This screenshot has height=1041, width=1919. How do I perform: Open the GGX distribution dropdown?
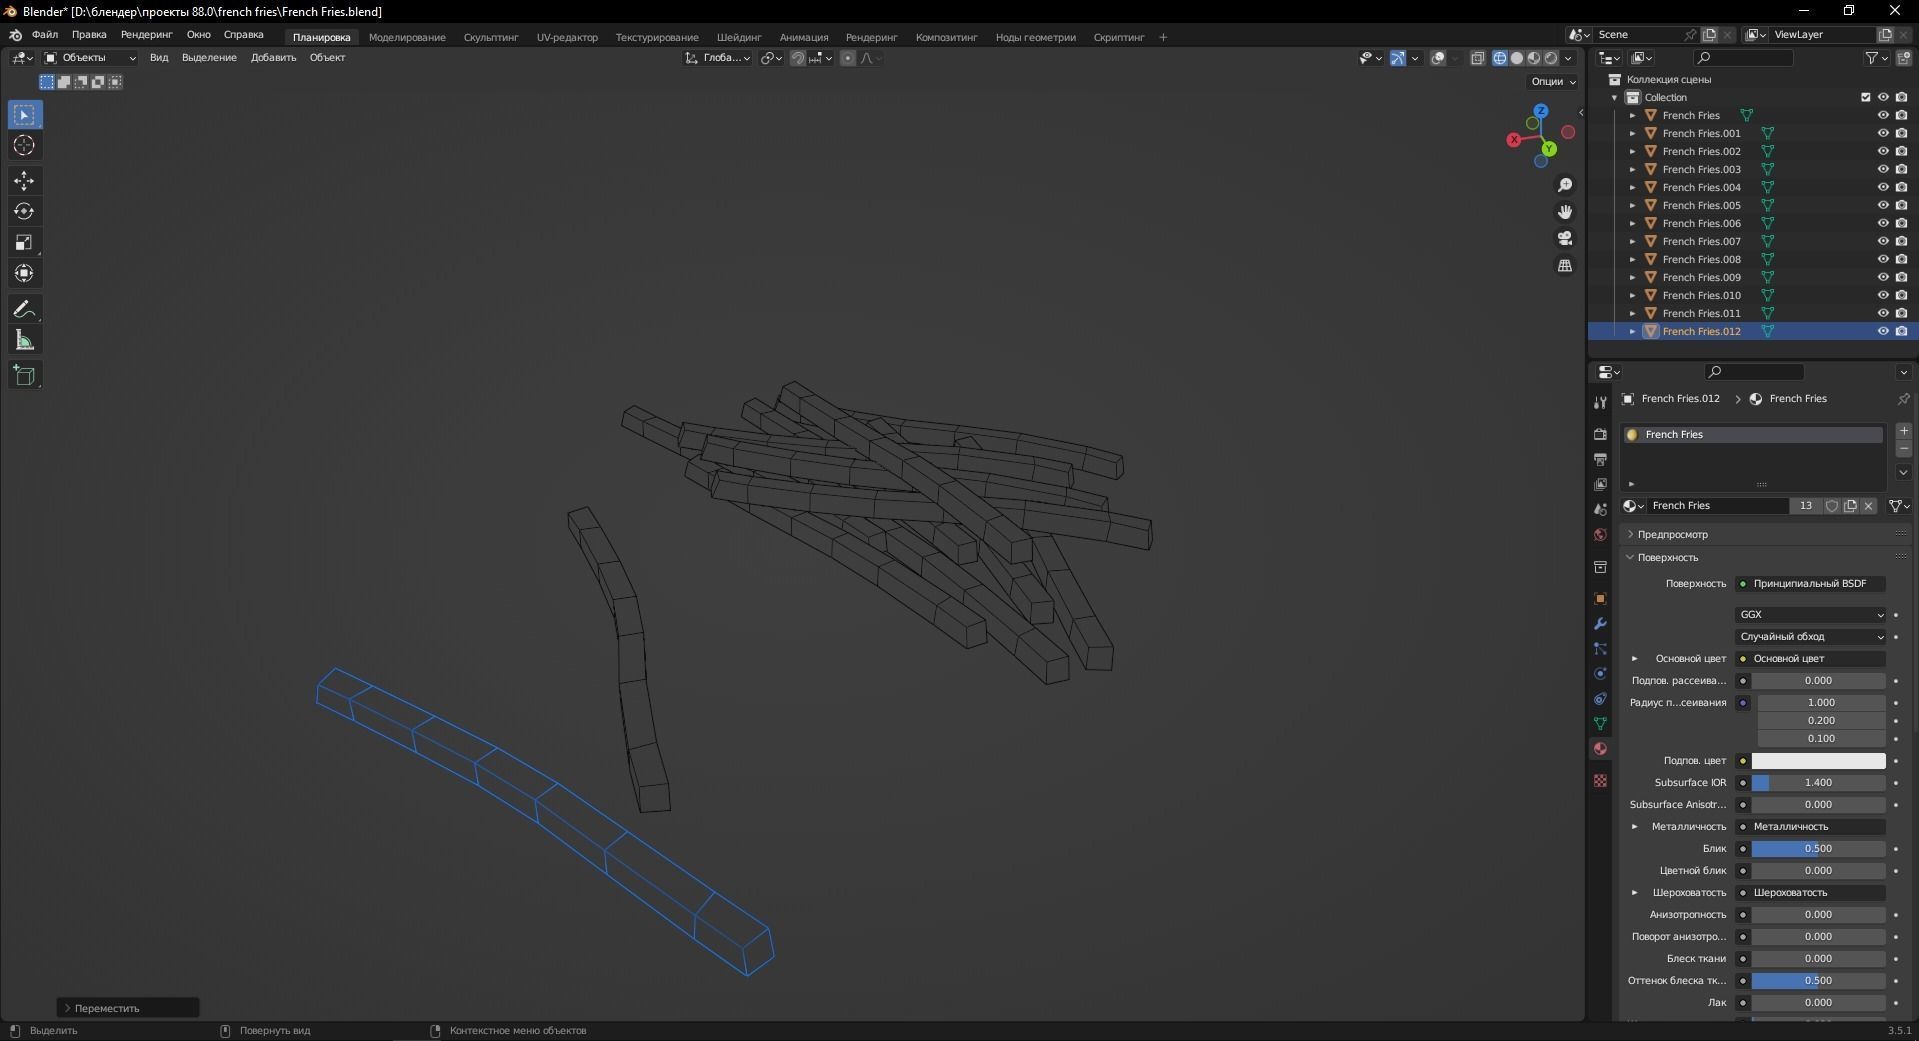(x=1811, y=615)
